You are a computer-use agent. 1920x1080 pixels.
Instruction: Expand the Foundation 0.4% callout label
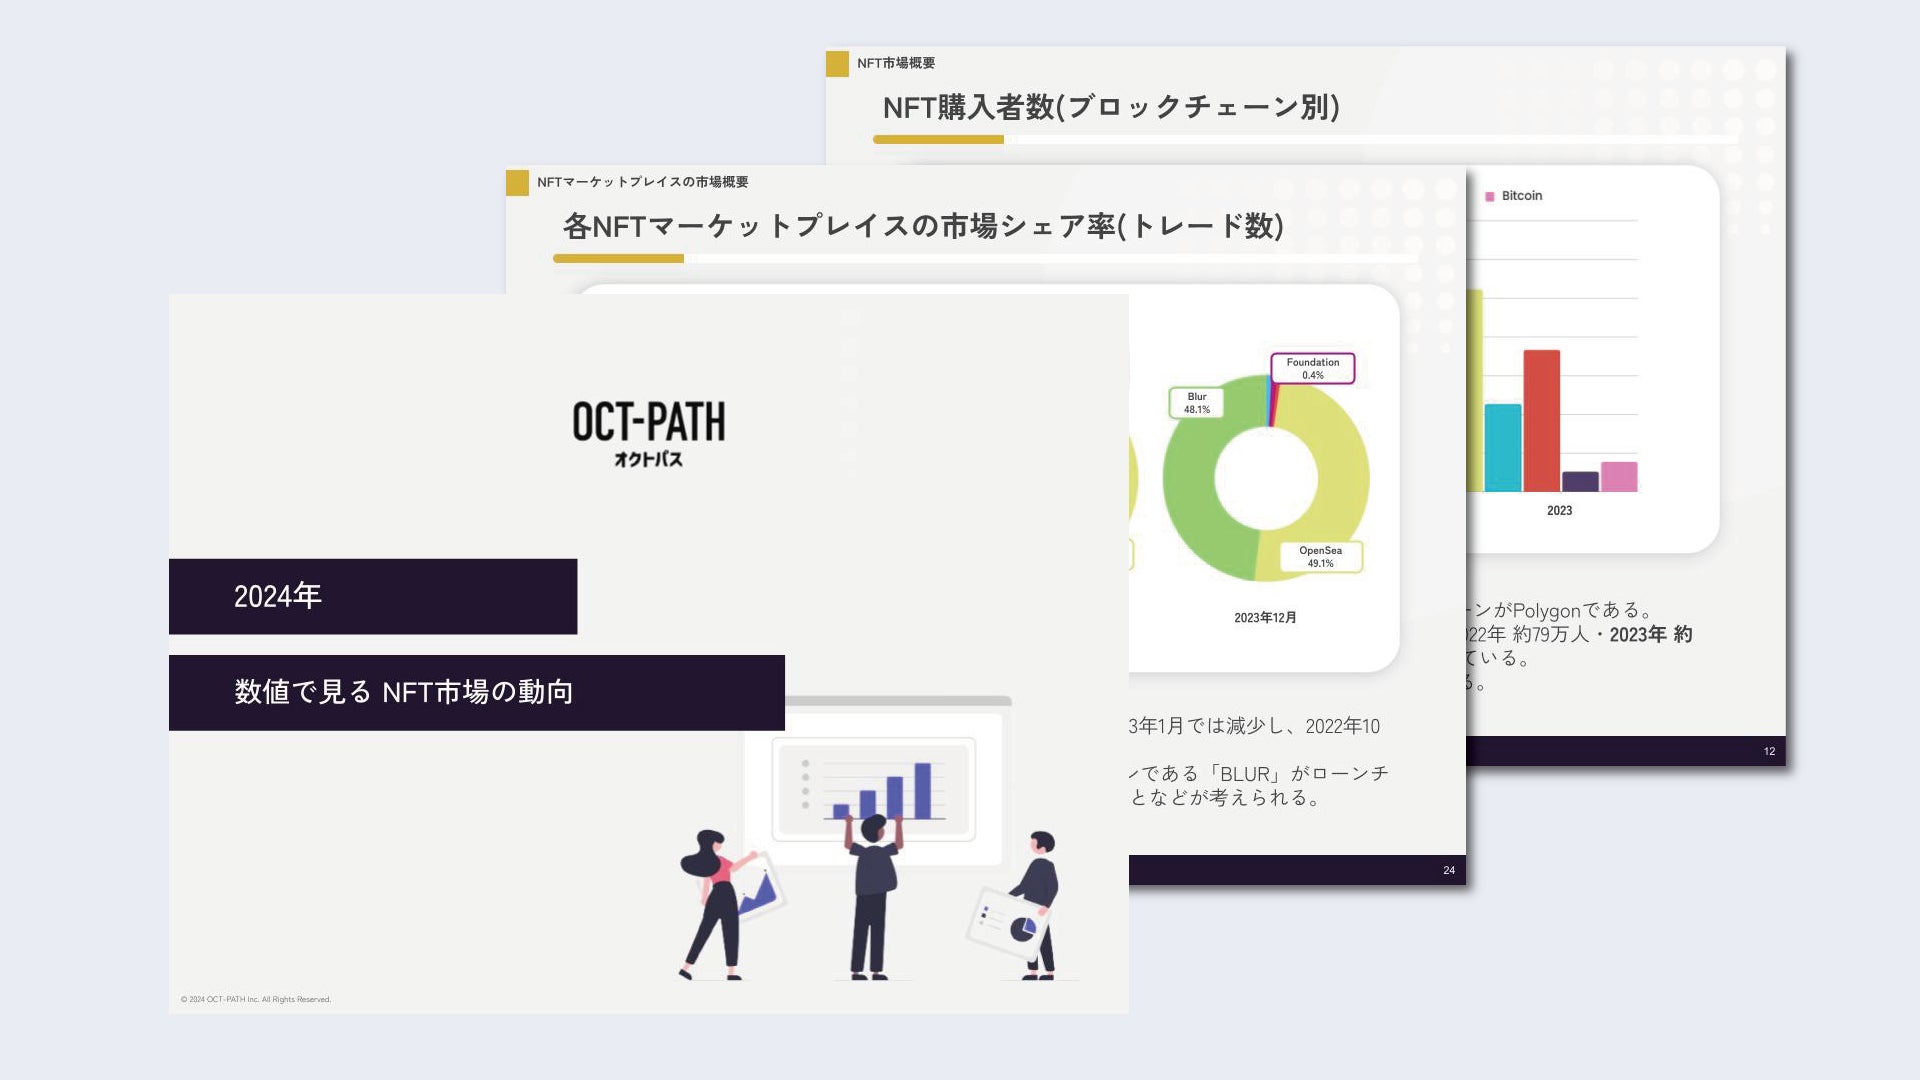coord(1312,368)
